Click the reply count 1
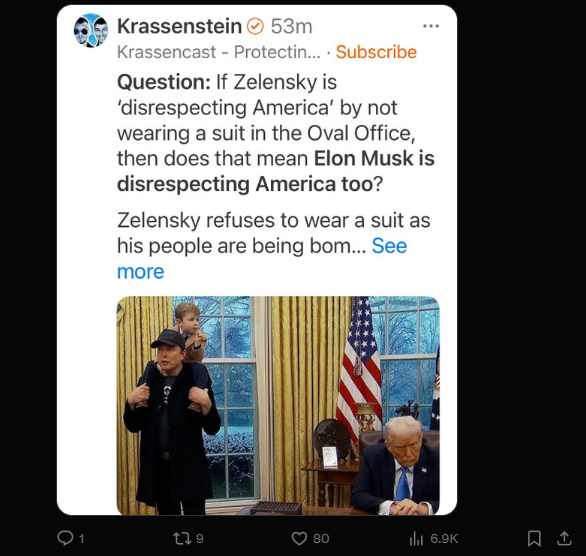 pos(81,538)
